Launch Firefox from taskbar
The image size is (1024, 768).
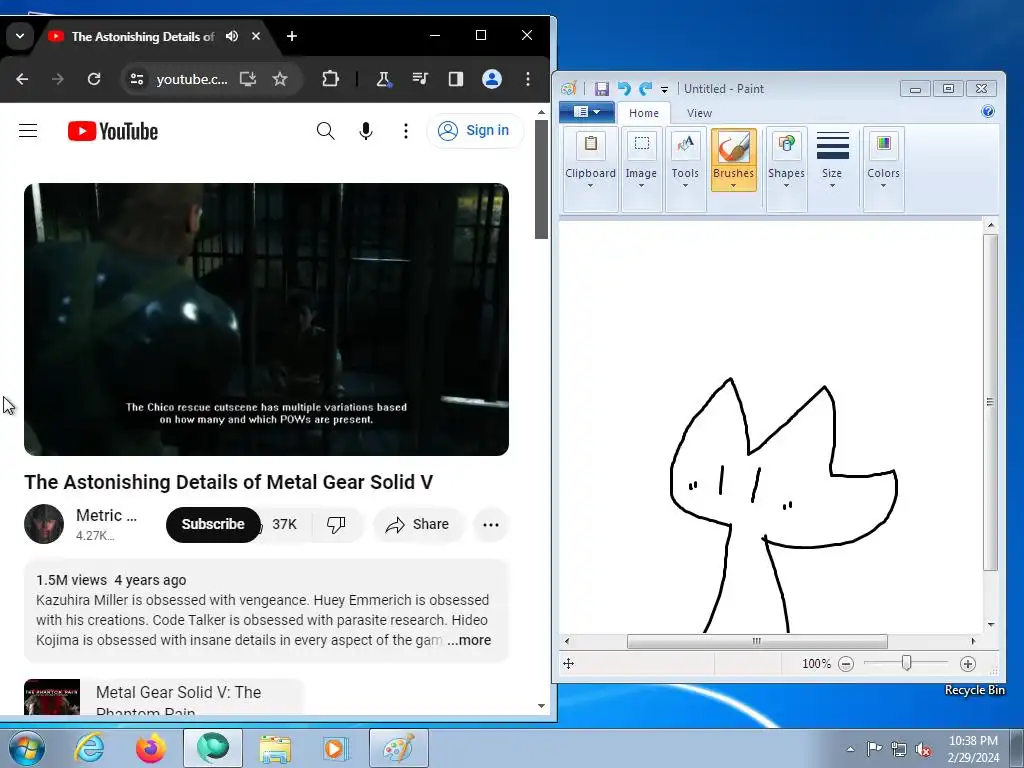150,748
